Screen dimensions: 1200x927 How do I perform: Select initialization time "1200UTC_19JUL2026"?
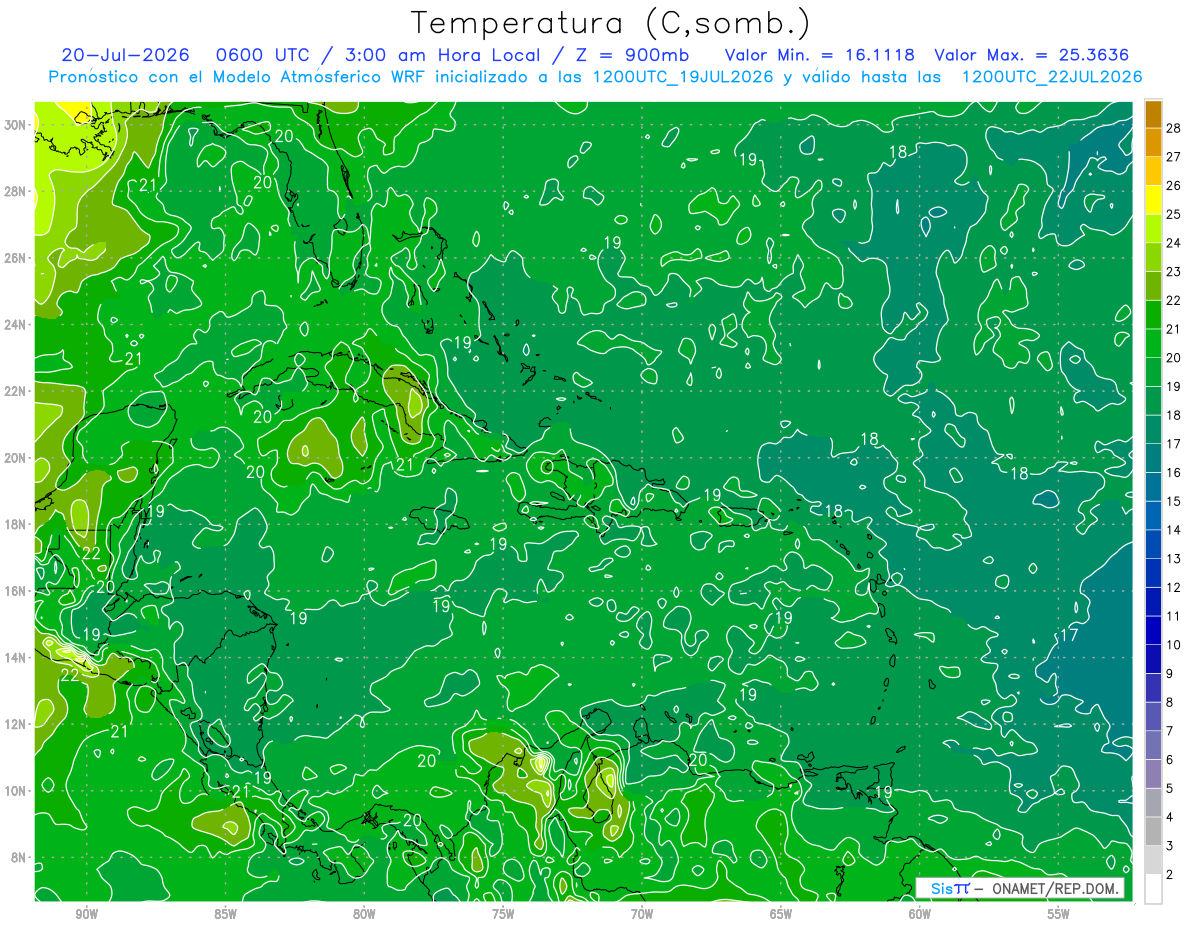pyautogui.click(x=683, y=77)
